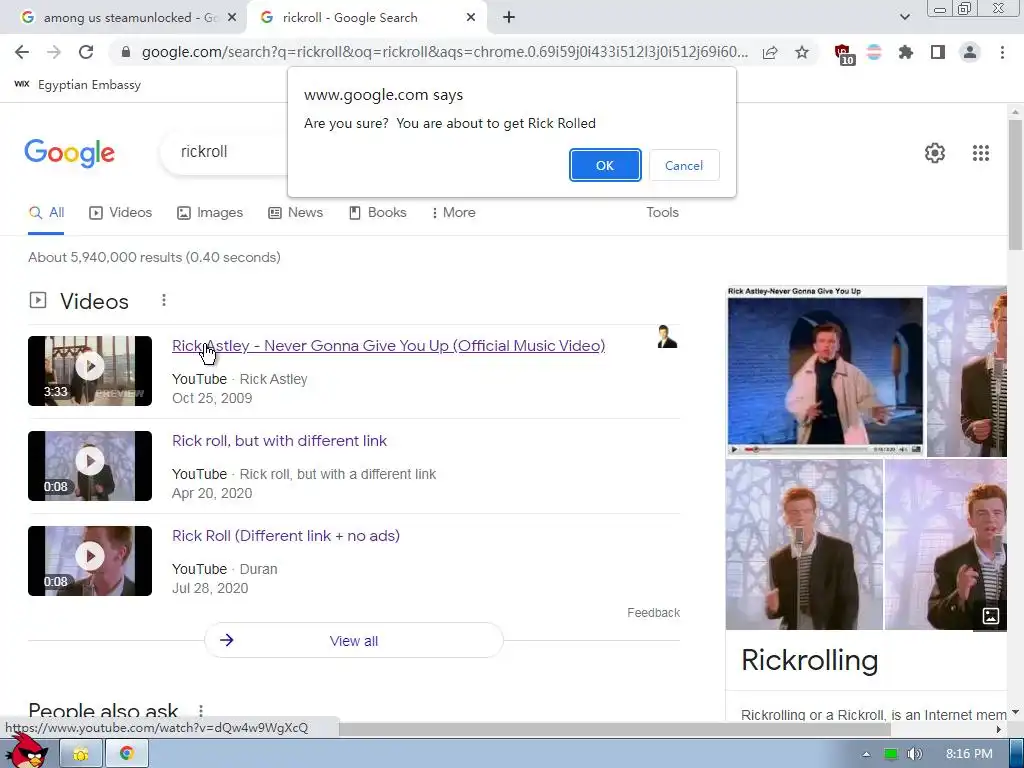Click the Angry Birds start button
1024x768 pixels.
click(28, 751)
